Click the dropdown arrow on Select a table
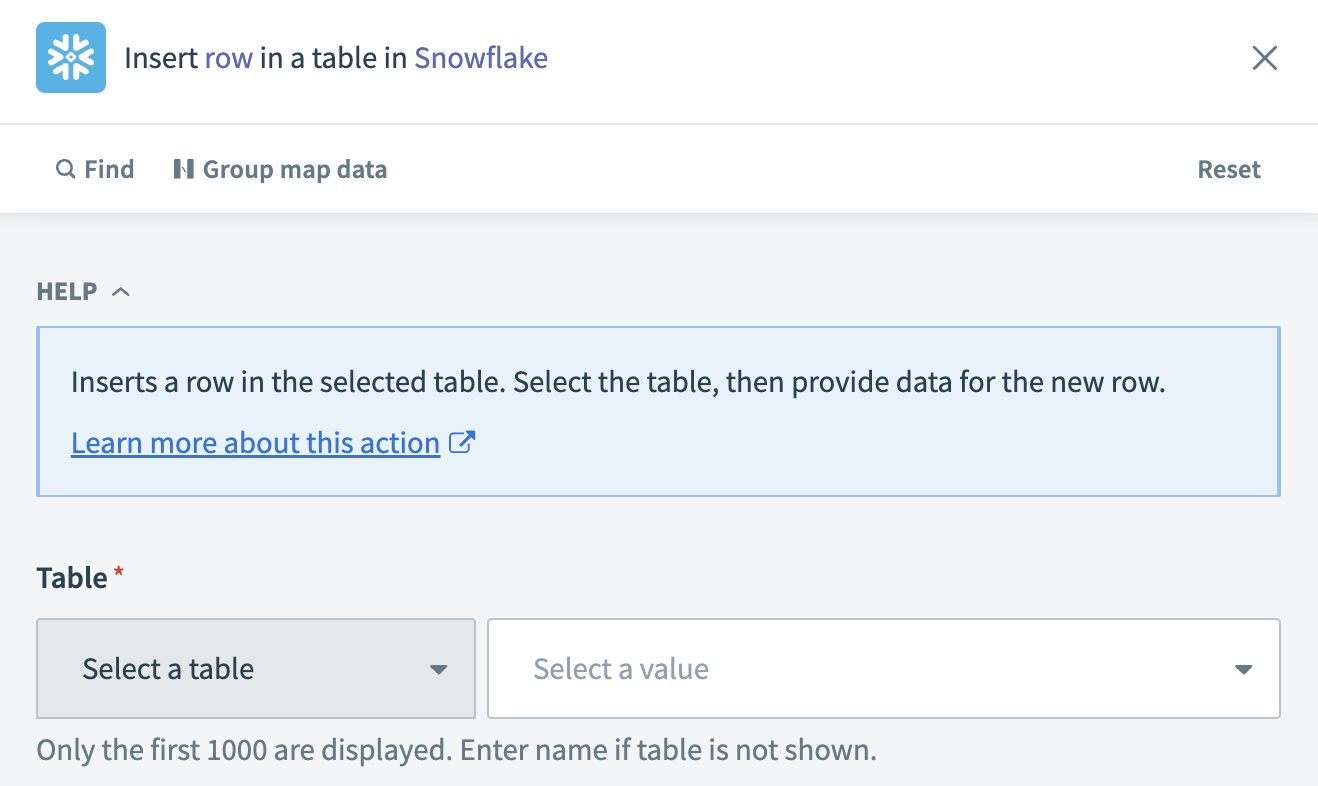 (438, 668)
